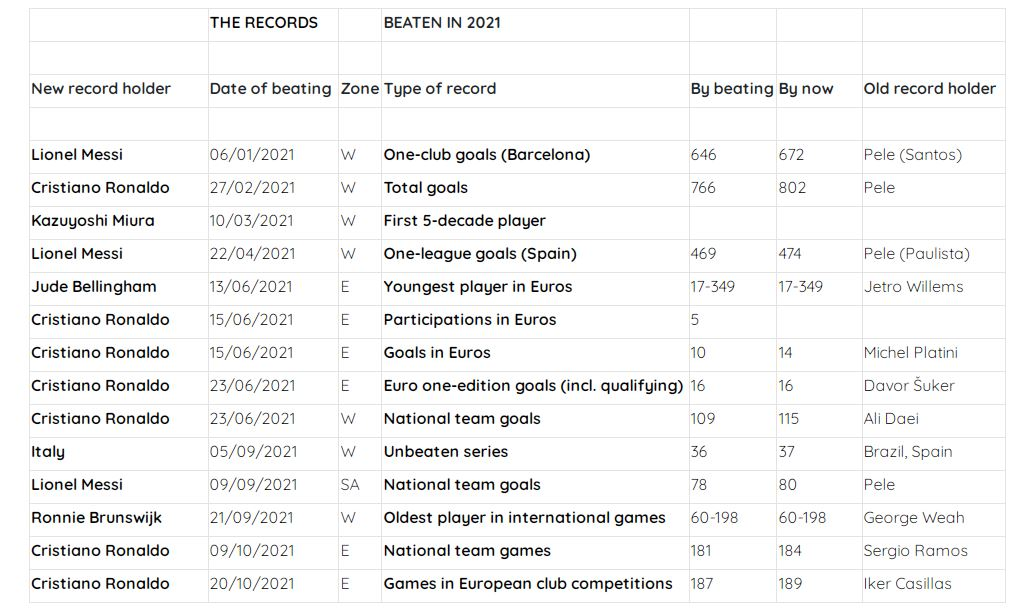Click the "THE RECORDS" title cell
Image resolution: width=1012 pixels, height=608 pixels.
point(264,23)
